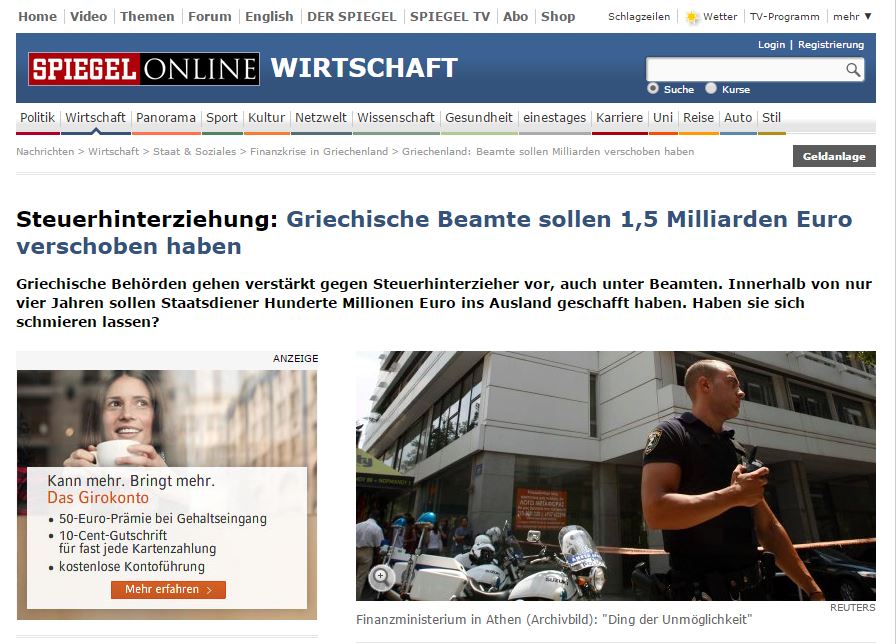This screenshot has height=644, width=896.
Task: Click the magnifying glass search icon
Action: [853, 70]
